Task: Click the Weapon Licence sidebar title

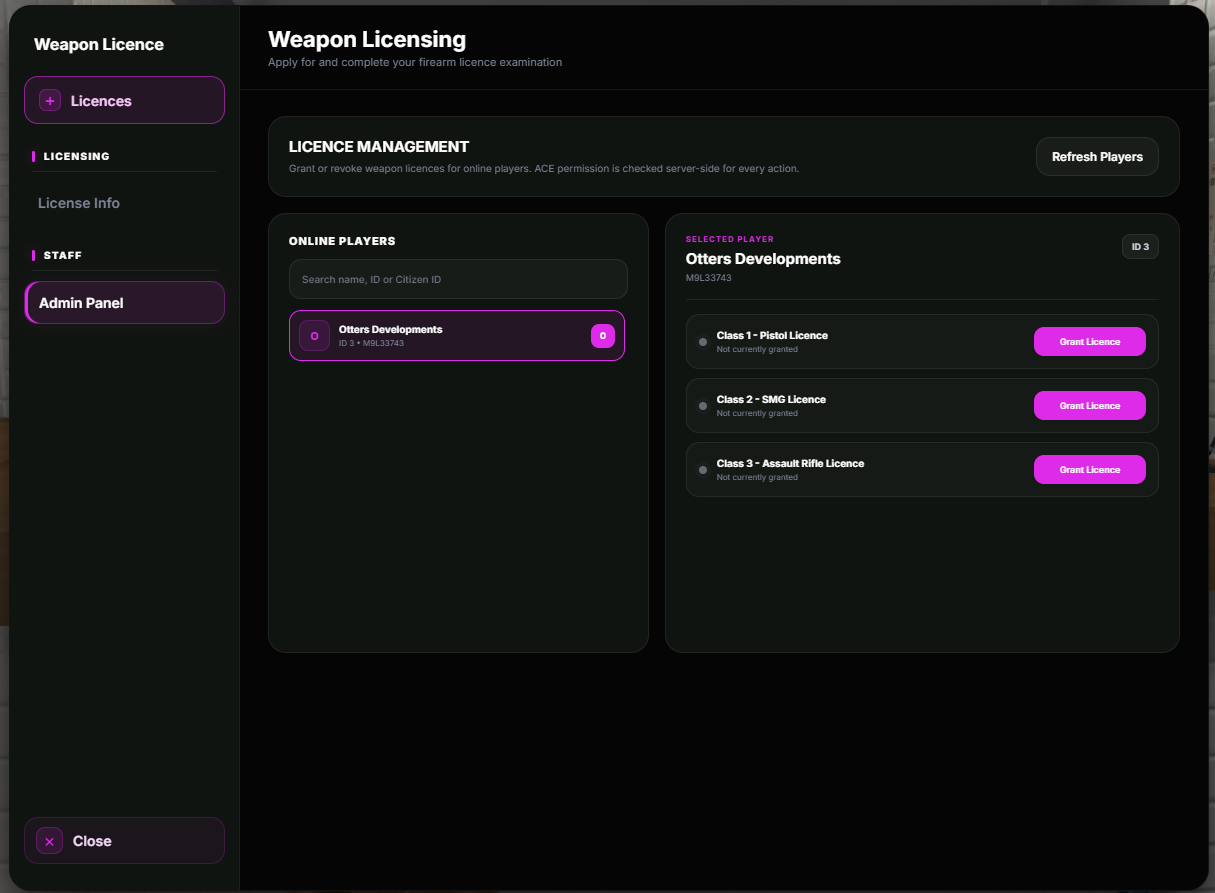Action: pos(99,45)
